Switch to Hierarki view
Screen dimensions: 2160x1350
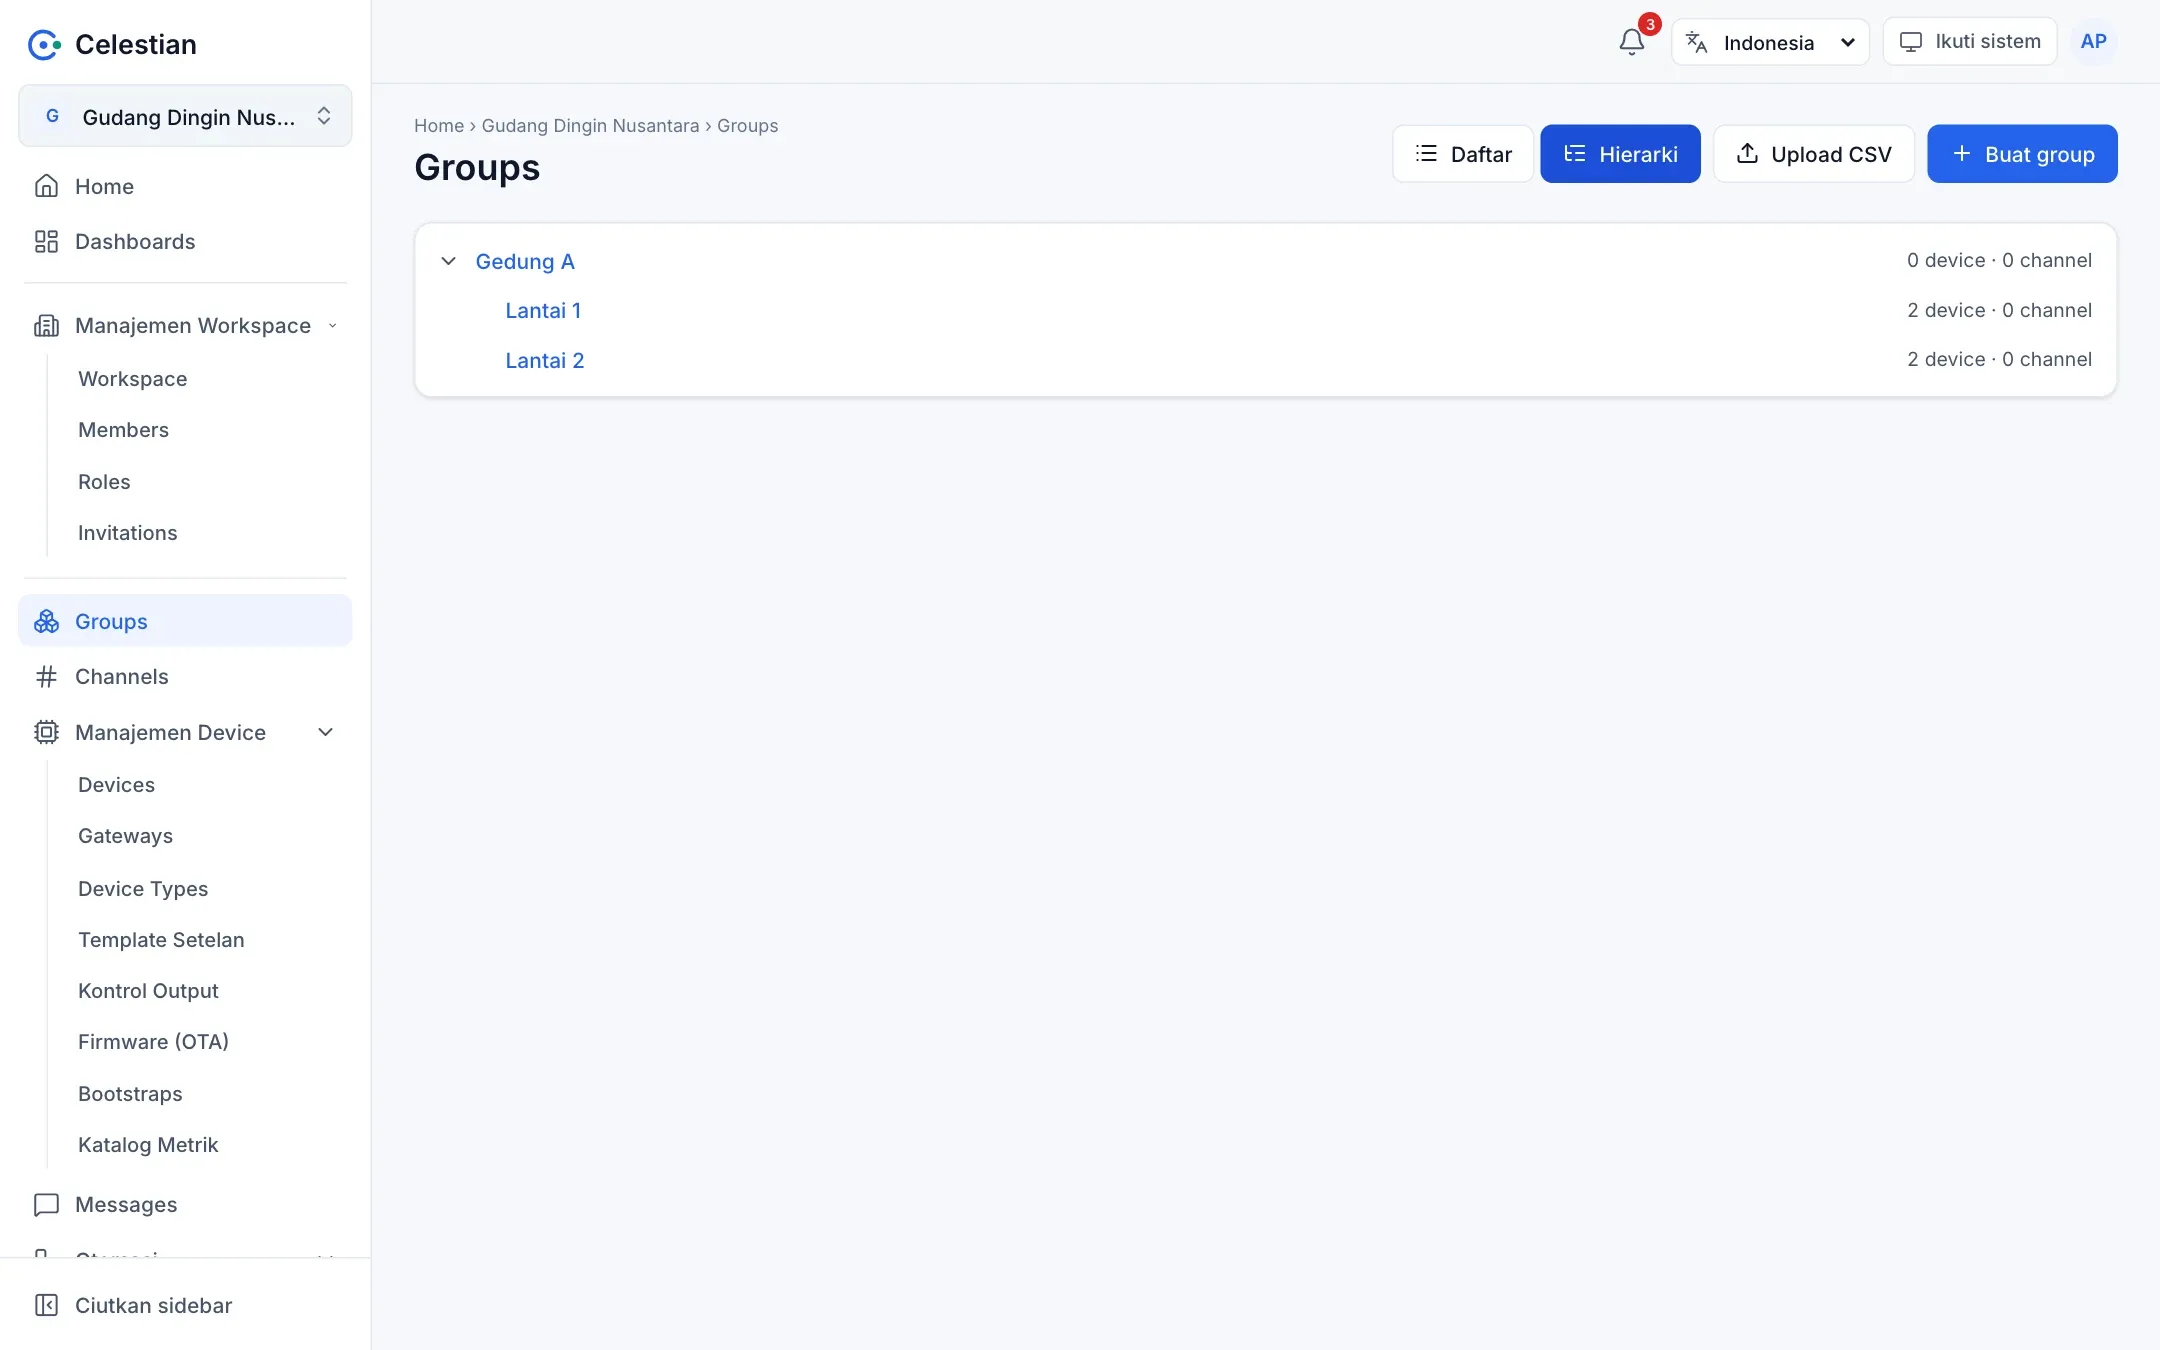tap(1620, 154)
